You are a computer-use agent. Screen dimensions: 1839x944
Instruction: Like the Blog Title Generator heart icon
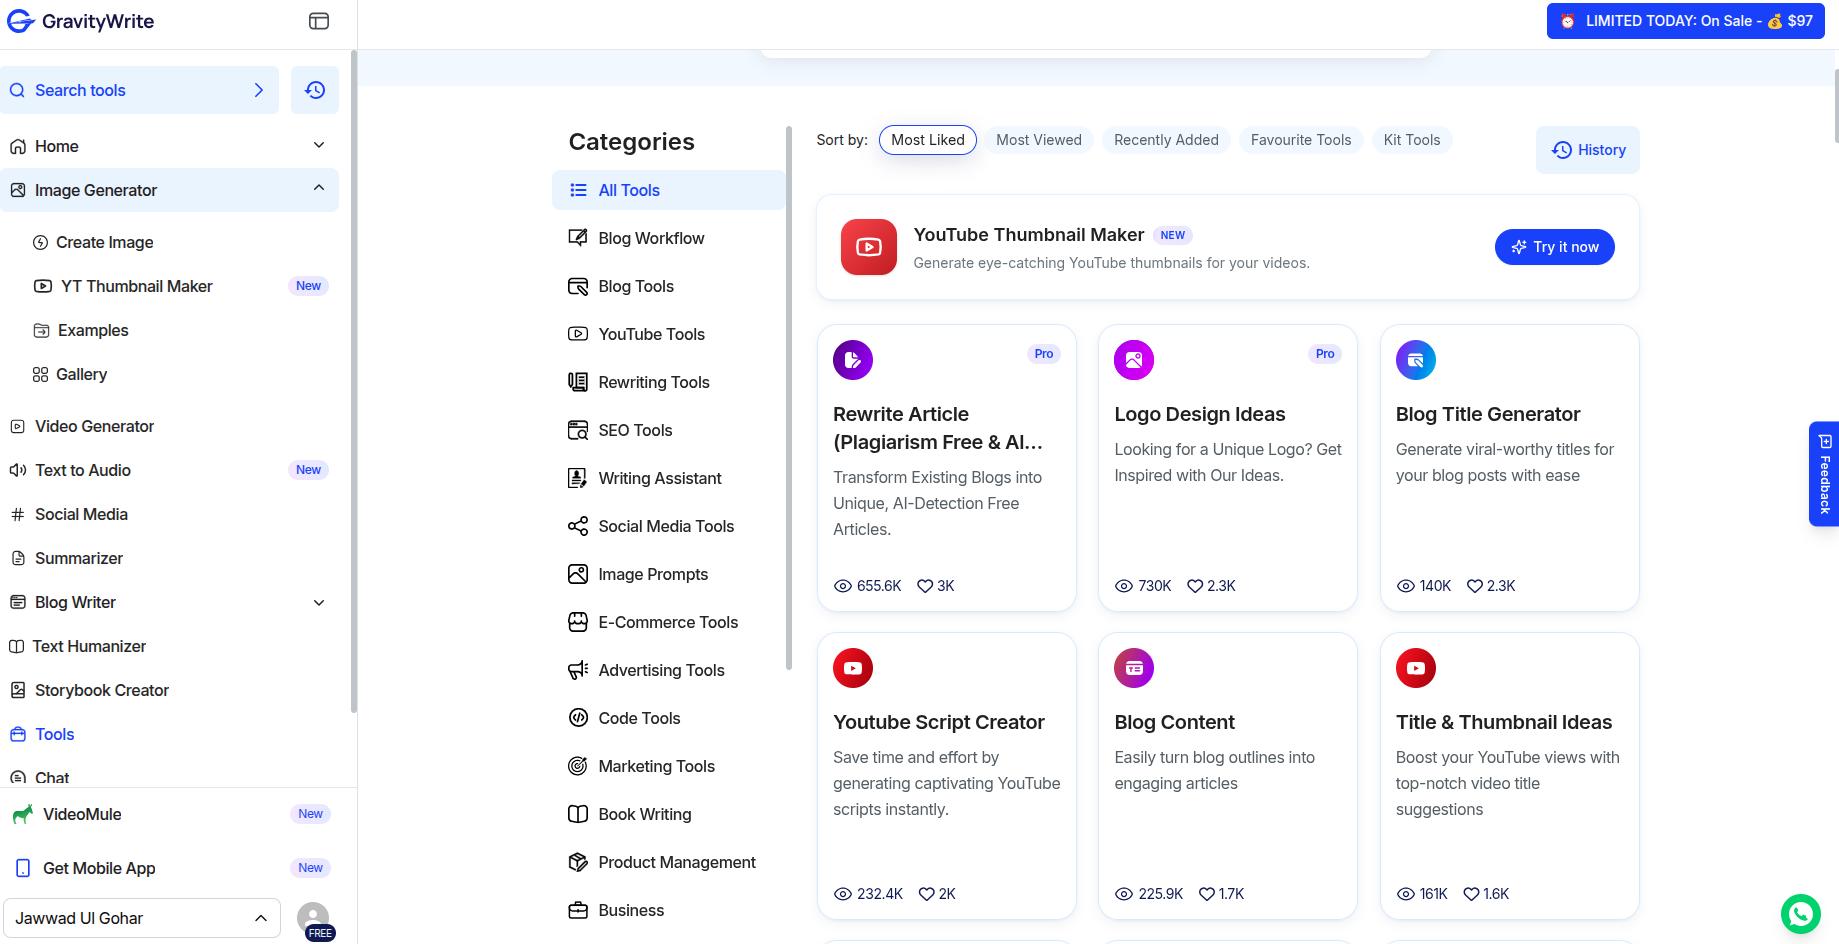(x=1475, y=586)
